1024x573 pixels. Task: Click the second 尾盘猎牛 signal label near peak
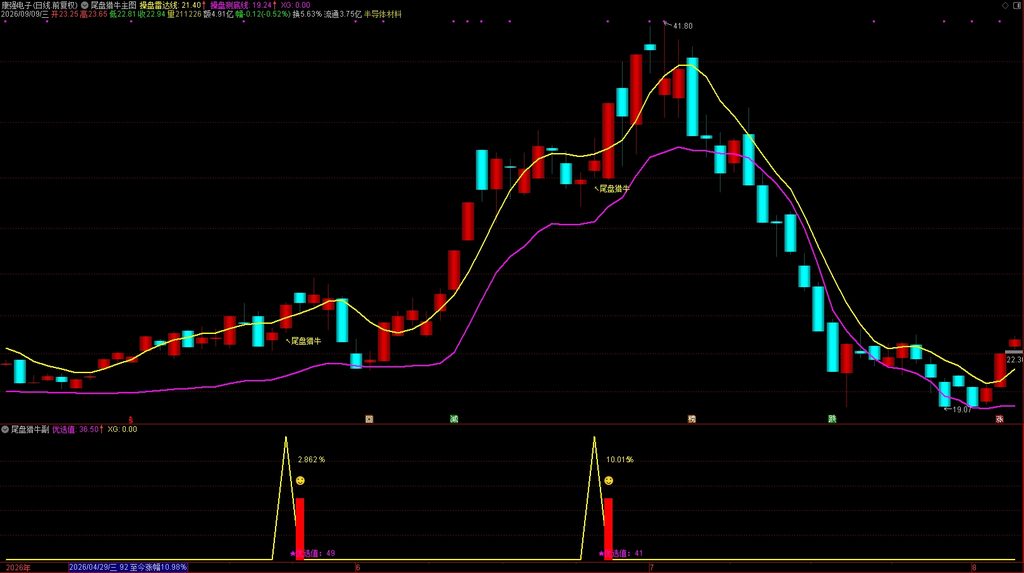(615, 189)
